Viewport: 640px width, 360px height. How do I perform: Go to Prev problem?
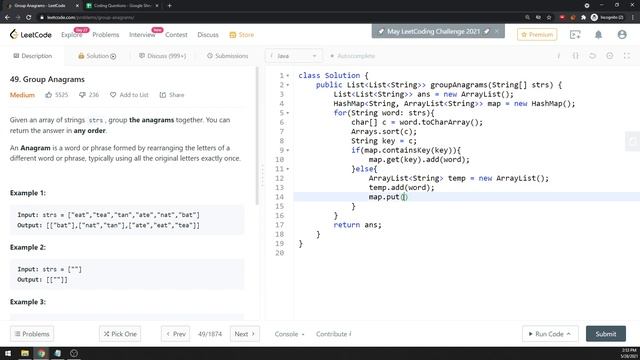click(x=176, y=334)
